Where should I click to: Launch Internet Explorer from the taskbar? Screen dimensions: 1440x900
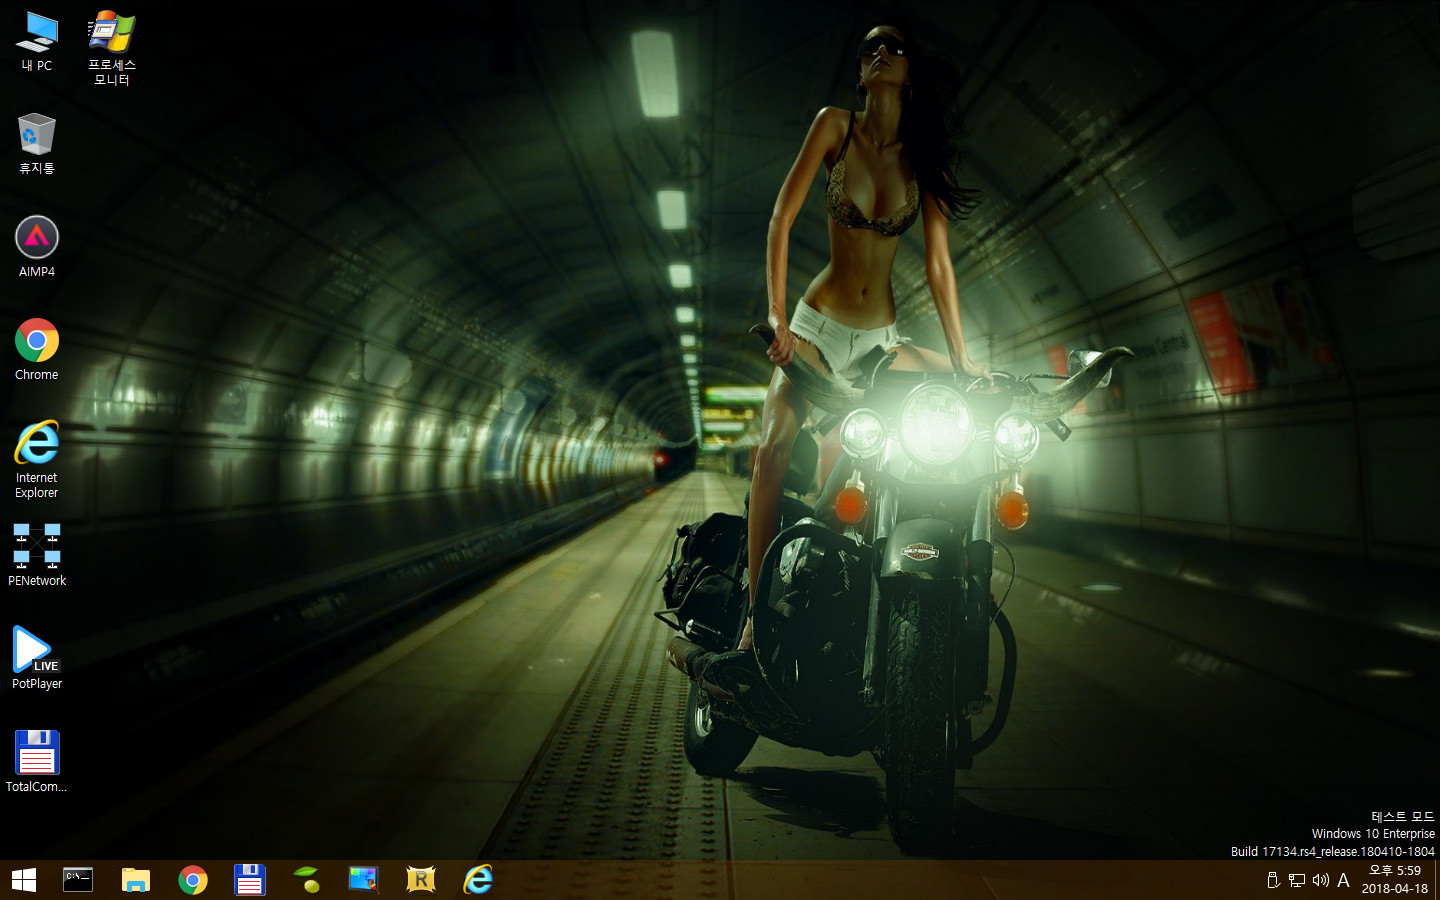point(479,880)
